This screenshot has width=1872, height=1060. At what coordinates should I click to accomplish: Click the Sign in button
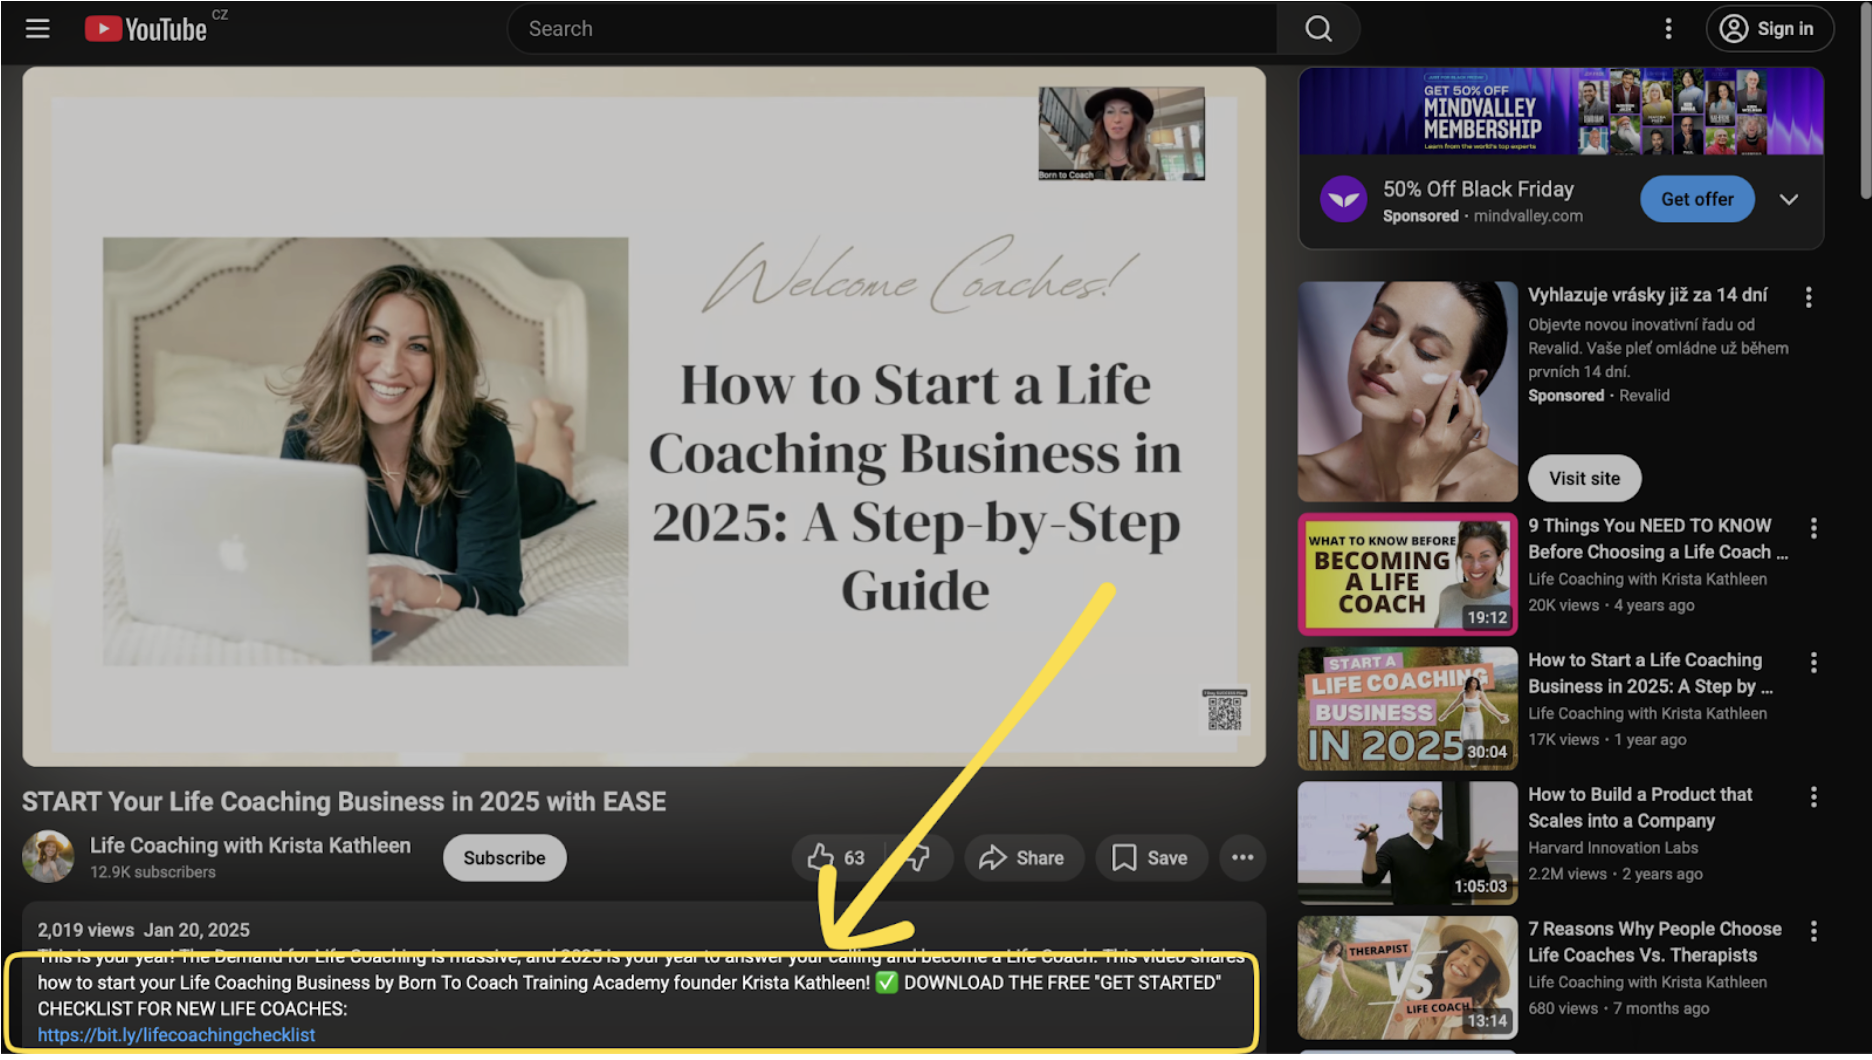[x=1770, y=28]
